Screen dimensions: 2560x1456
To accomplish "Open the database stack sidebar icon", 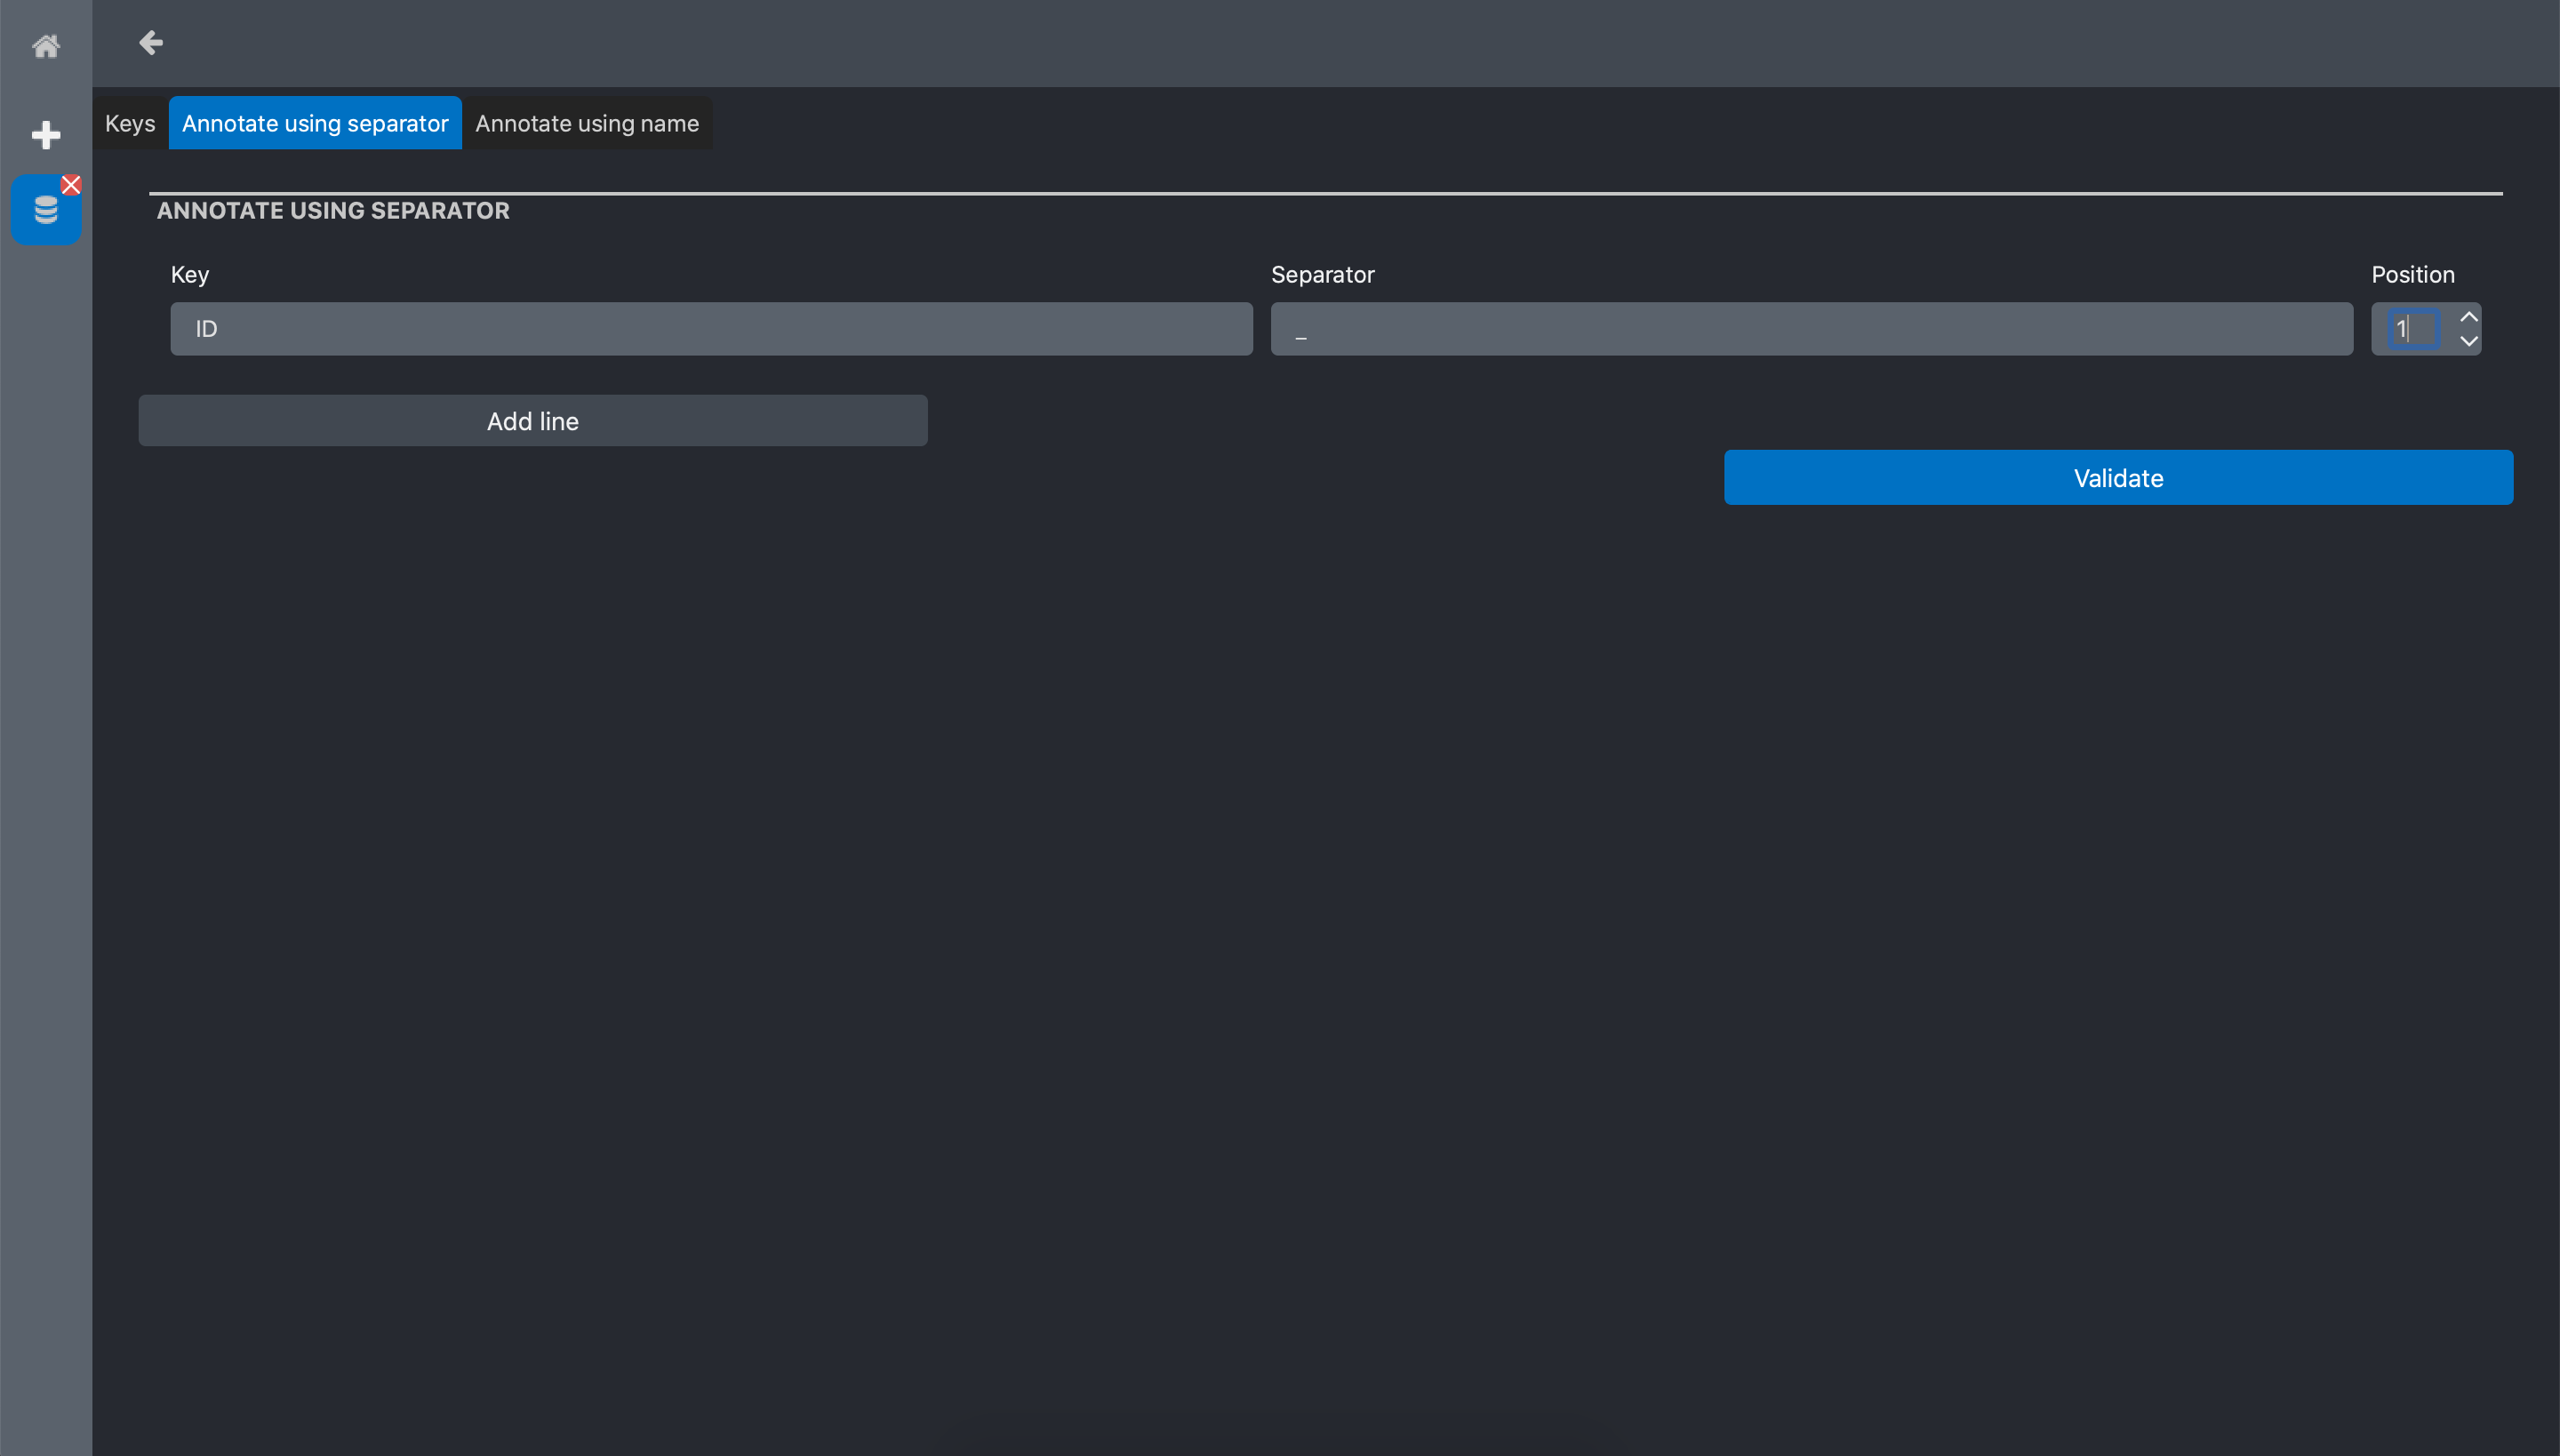I will click(46, 210).
